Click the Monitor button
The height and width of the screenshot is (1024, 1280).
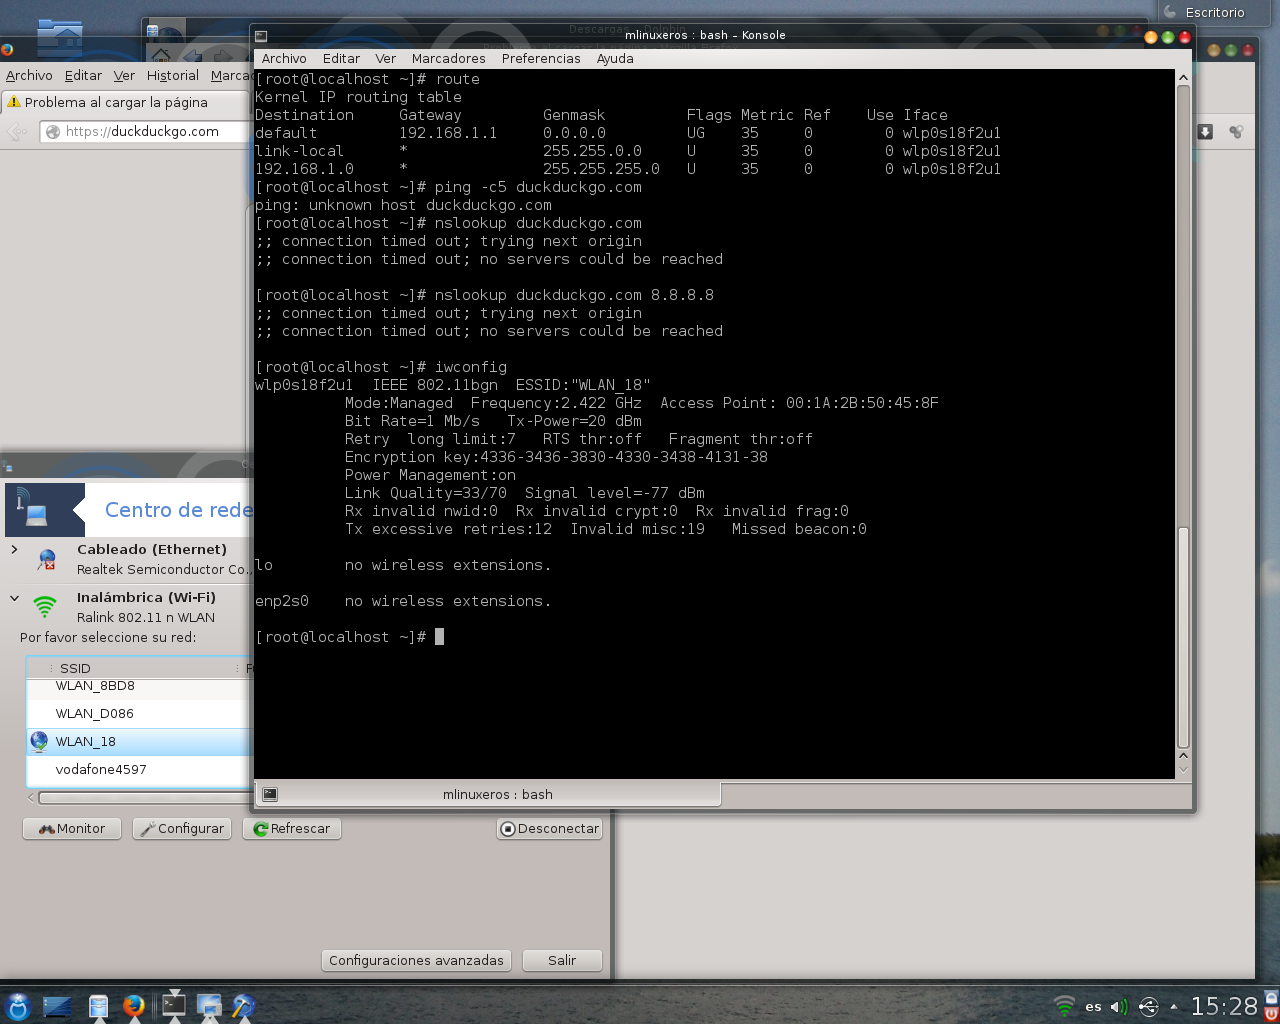click(72, 828)
